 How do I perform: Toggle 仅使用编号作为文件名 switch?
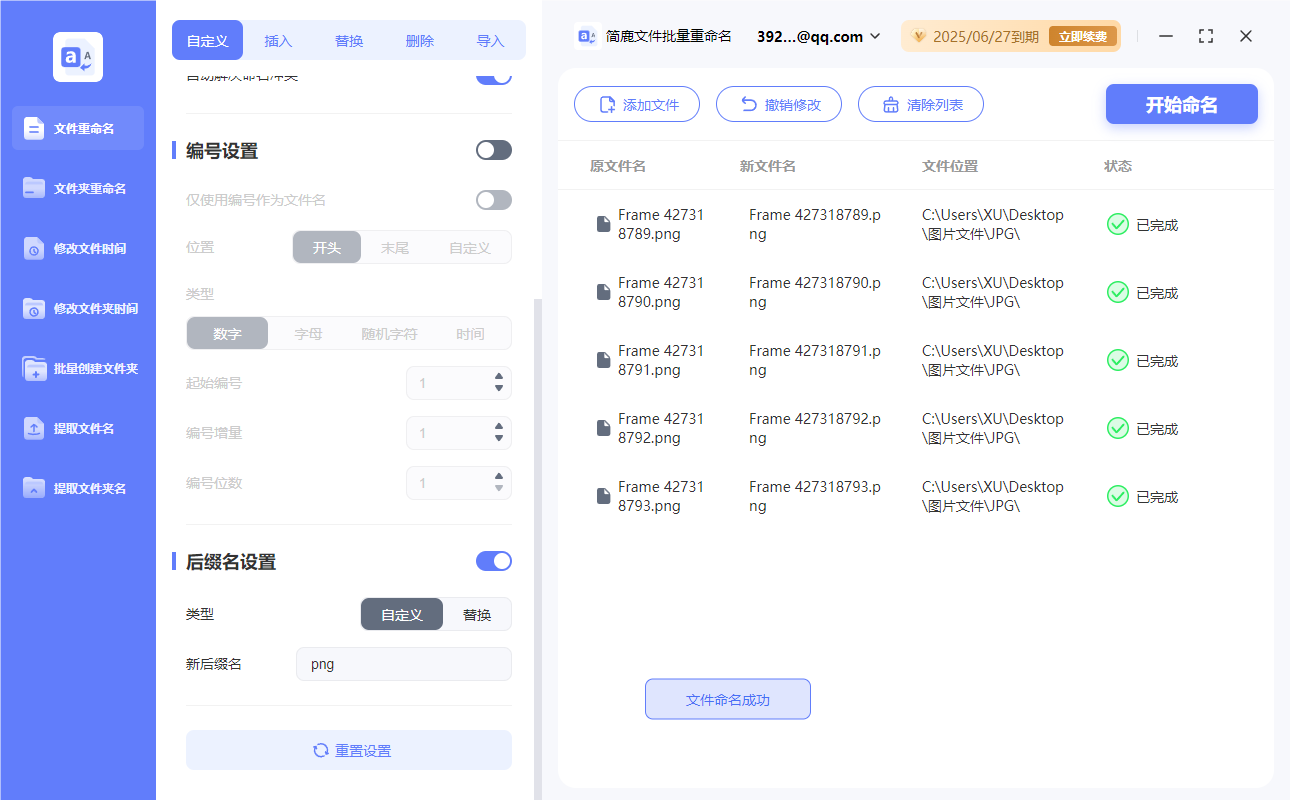pyautogui.click(x=493, y=200)
